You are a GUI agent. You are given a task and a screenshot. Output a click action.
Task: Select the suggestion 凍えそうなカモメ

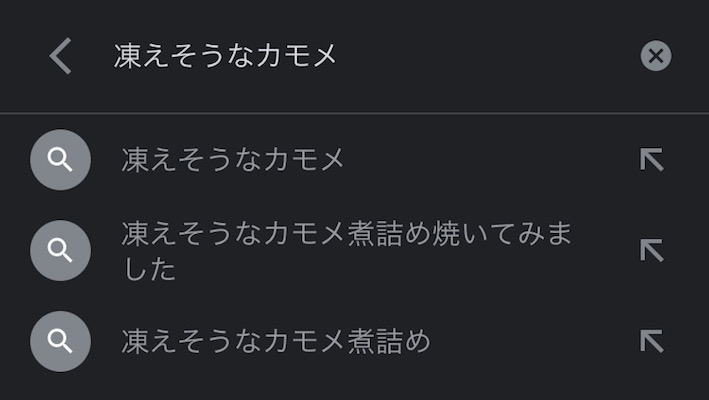tap(233, 160)
